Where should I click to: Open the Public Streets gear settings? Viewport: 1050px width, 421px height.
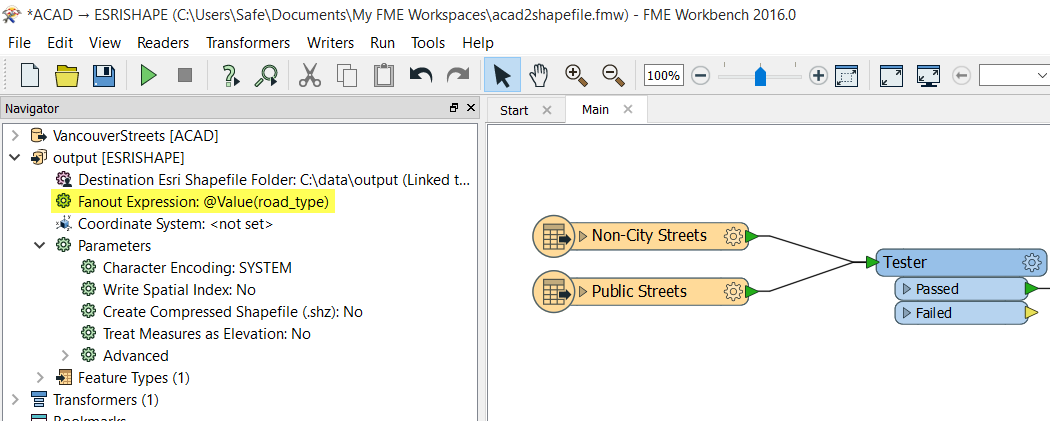point(734,292)
